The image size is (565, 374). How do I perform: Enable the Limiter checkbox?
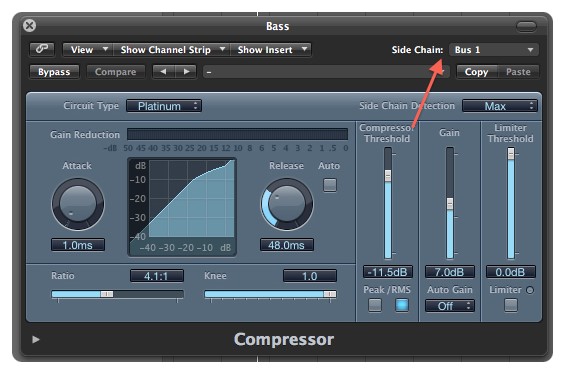[x=511, y=306]
